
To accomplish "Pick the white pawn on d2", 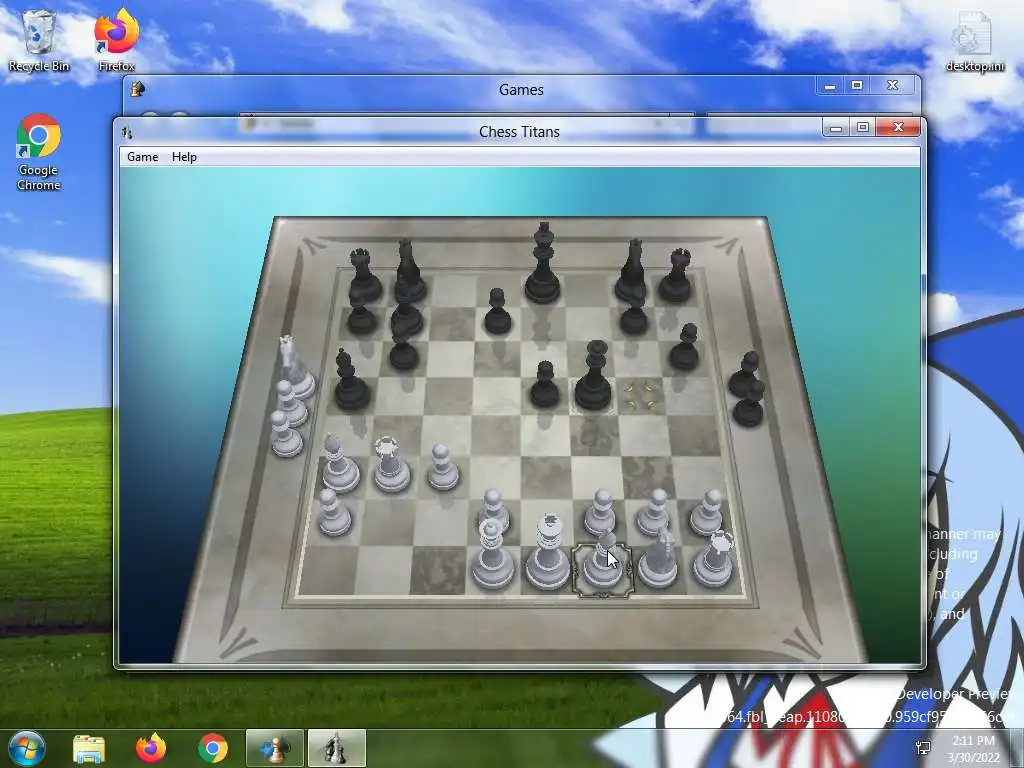I will coord(494,509).
